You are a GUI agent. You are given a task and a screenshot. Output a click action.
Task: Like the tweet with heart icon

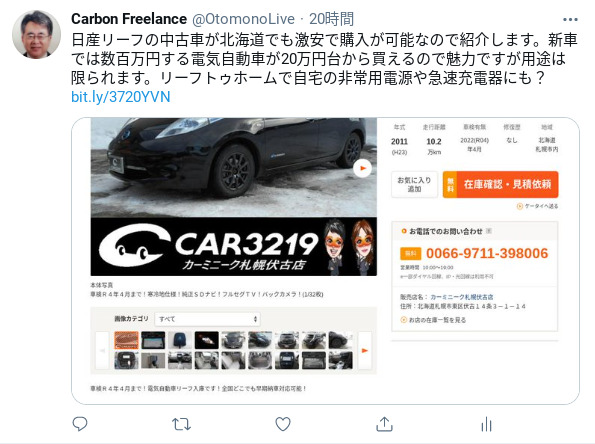pyautogui.click(x=283, y=424)
